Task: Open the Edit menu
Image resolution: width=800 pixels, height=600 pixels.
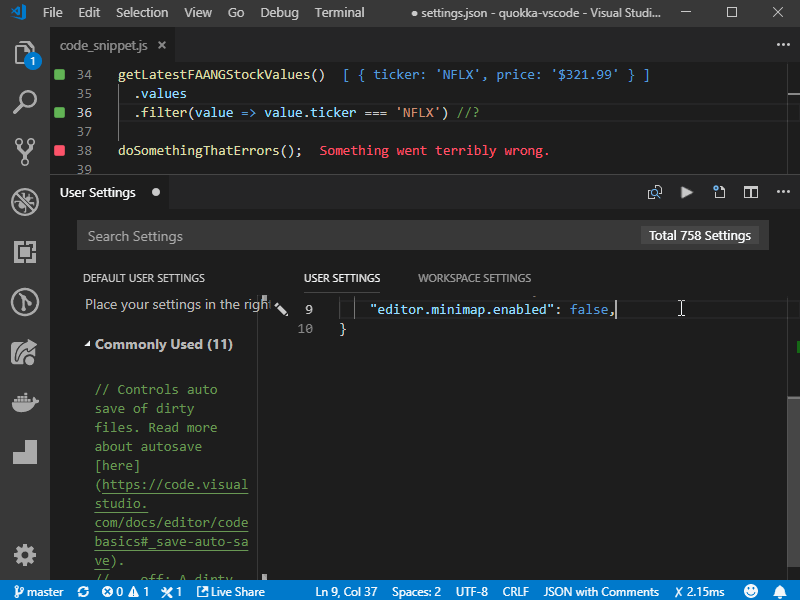Action: pos(89,13)
